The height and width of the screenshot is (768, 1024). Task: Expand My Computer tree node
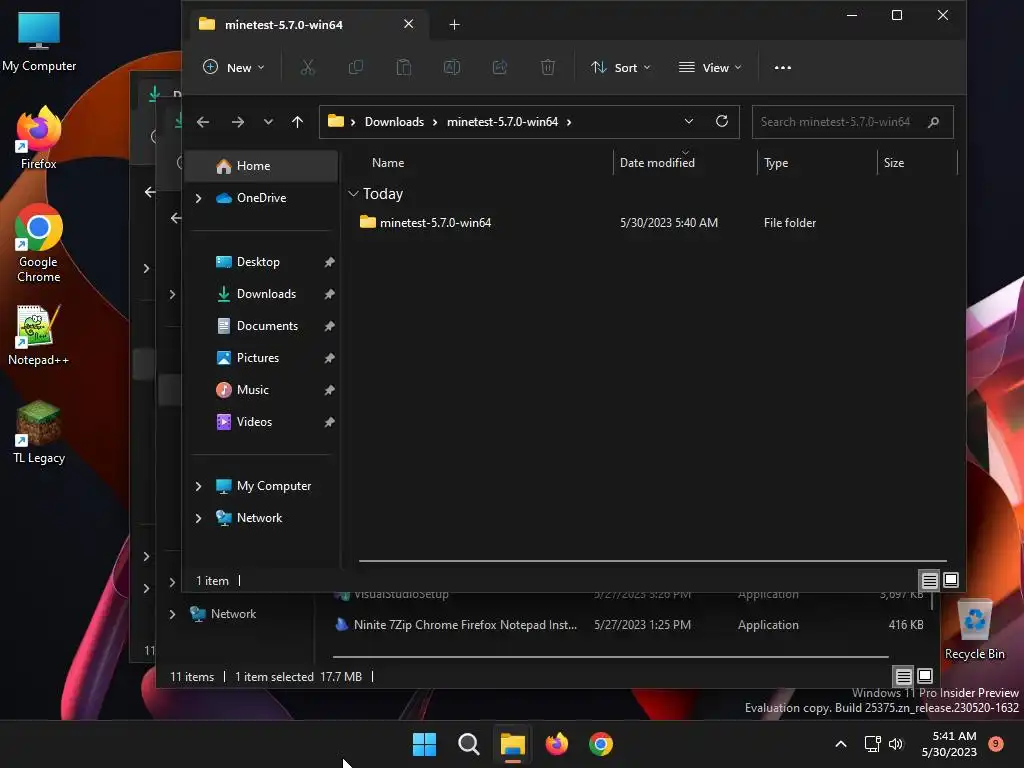pyautogui.click(x=199, y=486)
